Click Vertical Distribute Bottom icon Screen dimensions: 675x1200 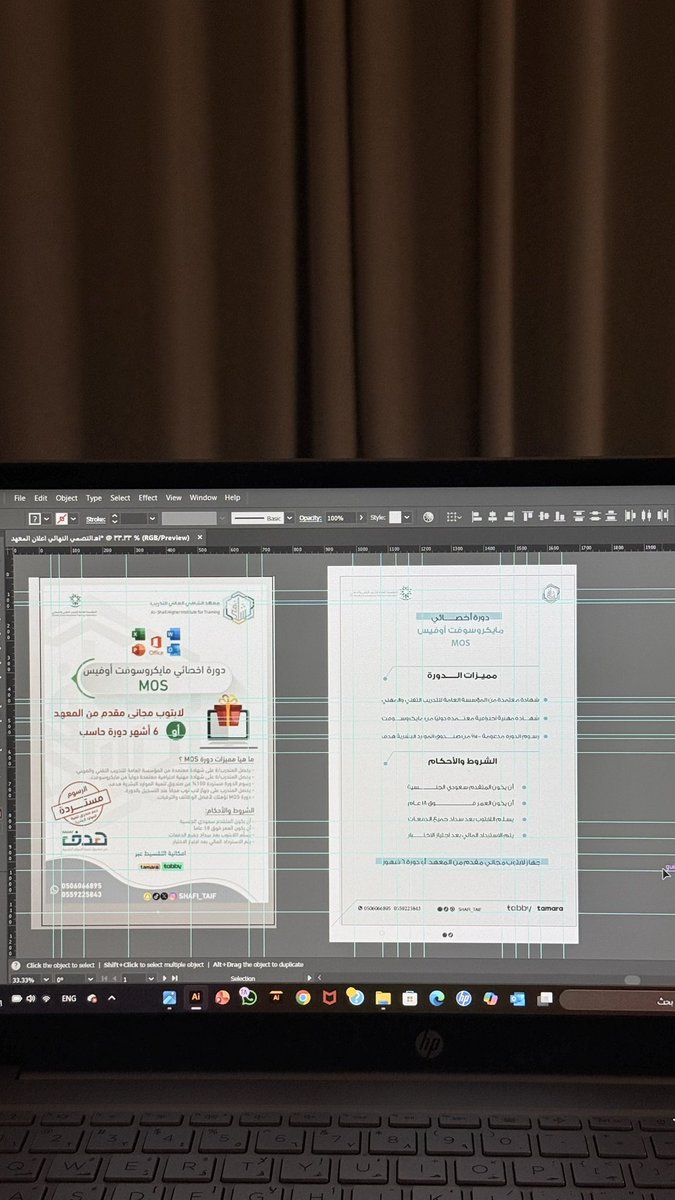[610, 517]
